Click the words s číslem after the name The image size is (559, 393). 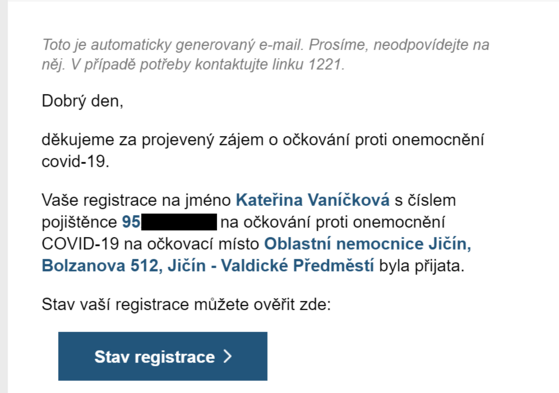pos(425,200)
